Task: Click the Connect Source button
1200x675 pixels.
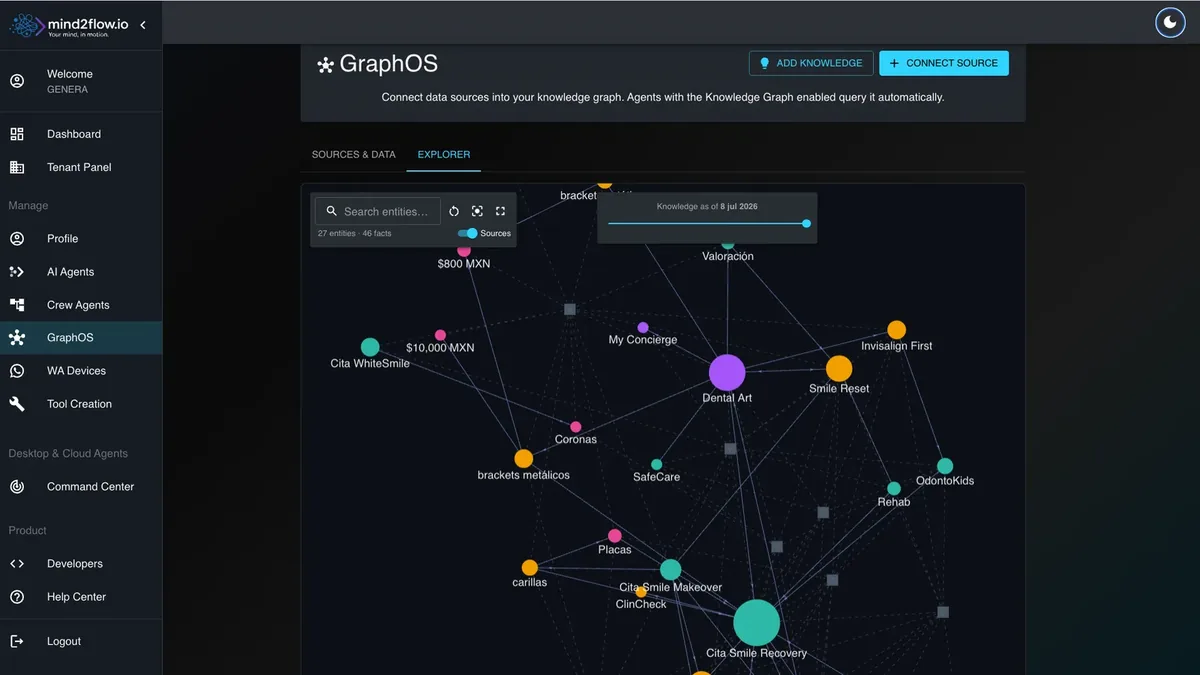Action: click(x=944, y=63)
